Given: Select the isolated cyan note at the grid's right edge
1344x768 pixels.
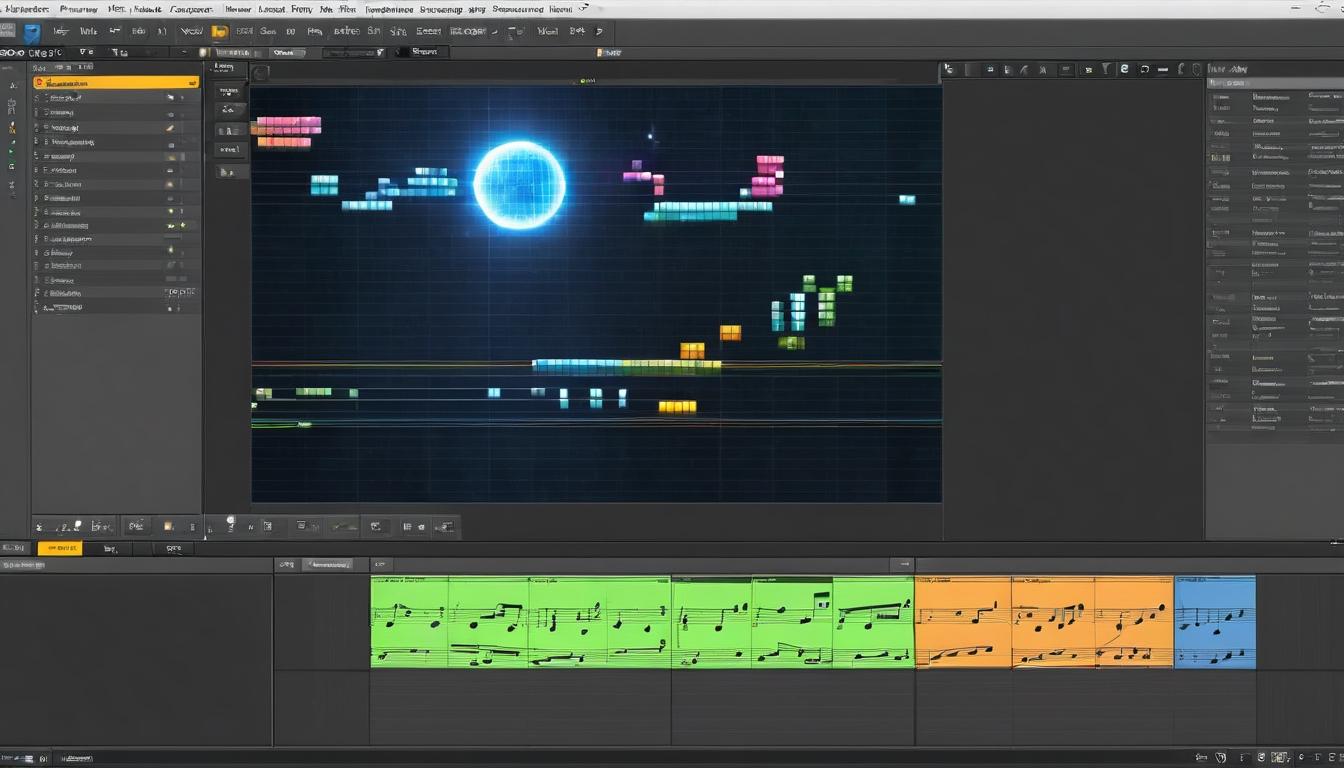Looking at the screenshot, I should pos(907,199).
